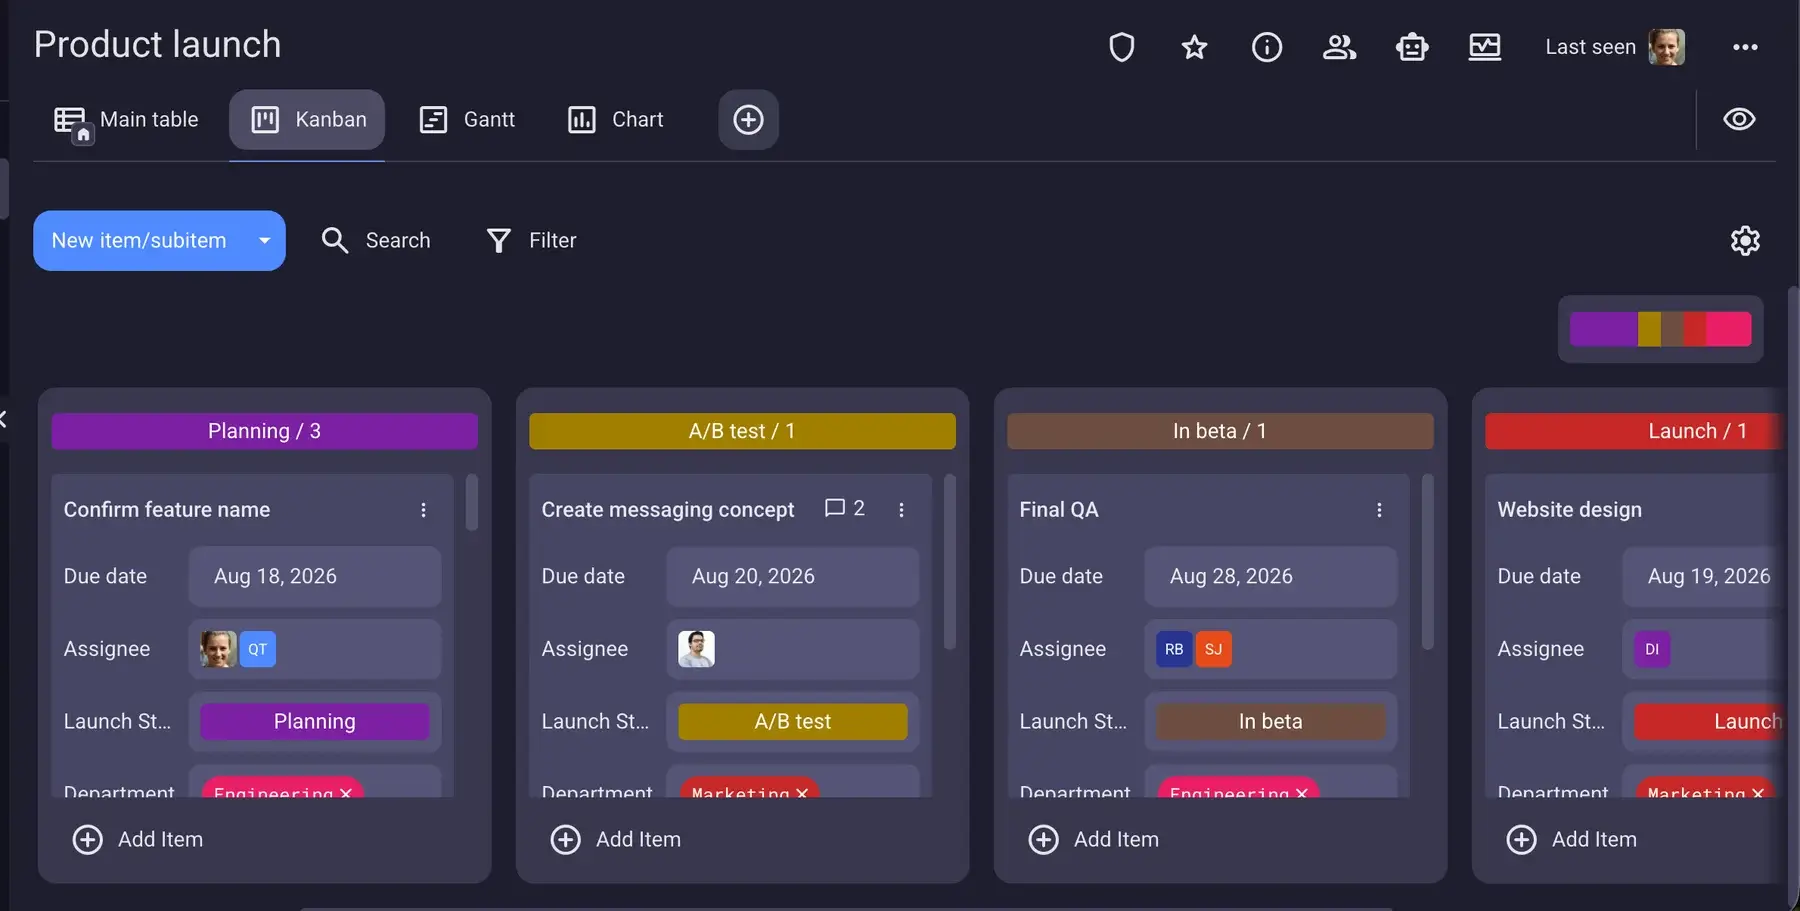Click the Product launch board title

(158, 45)
